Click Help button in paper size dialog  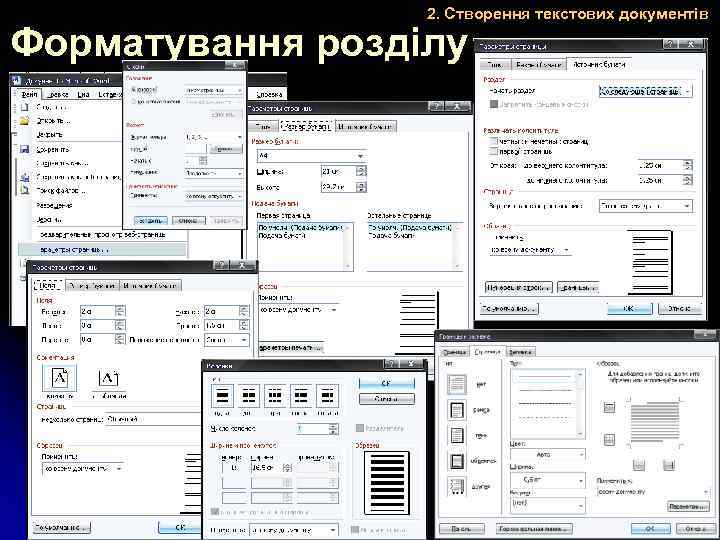(437, 107)
